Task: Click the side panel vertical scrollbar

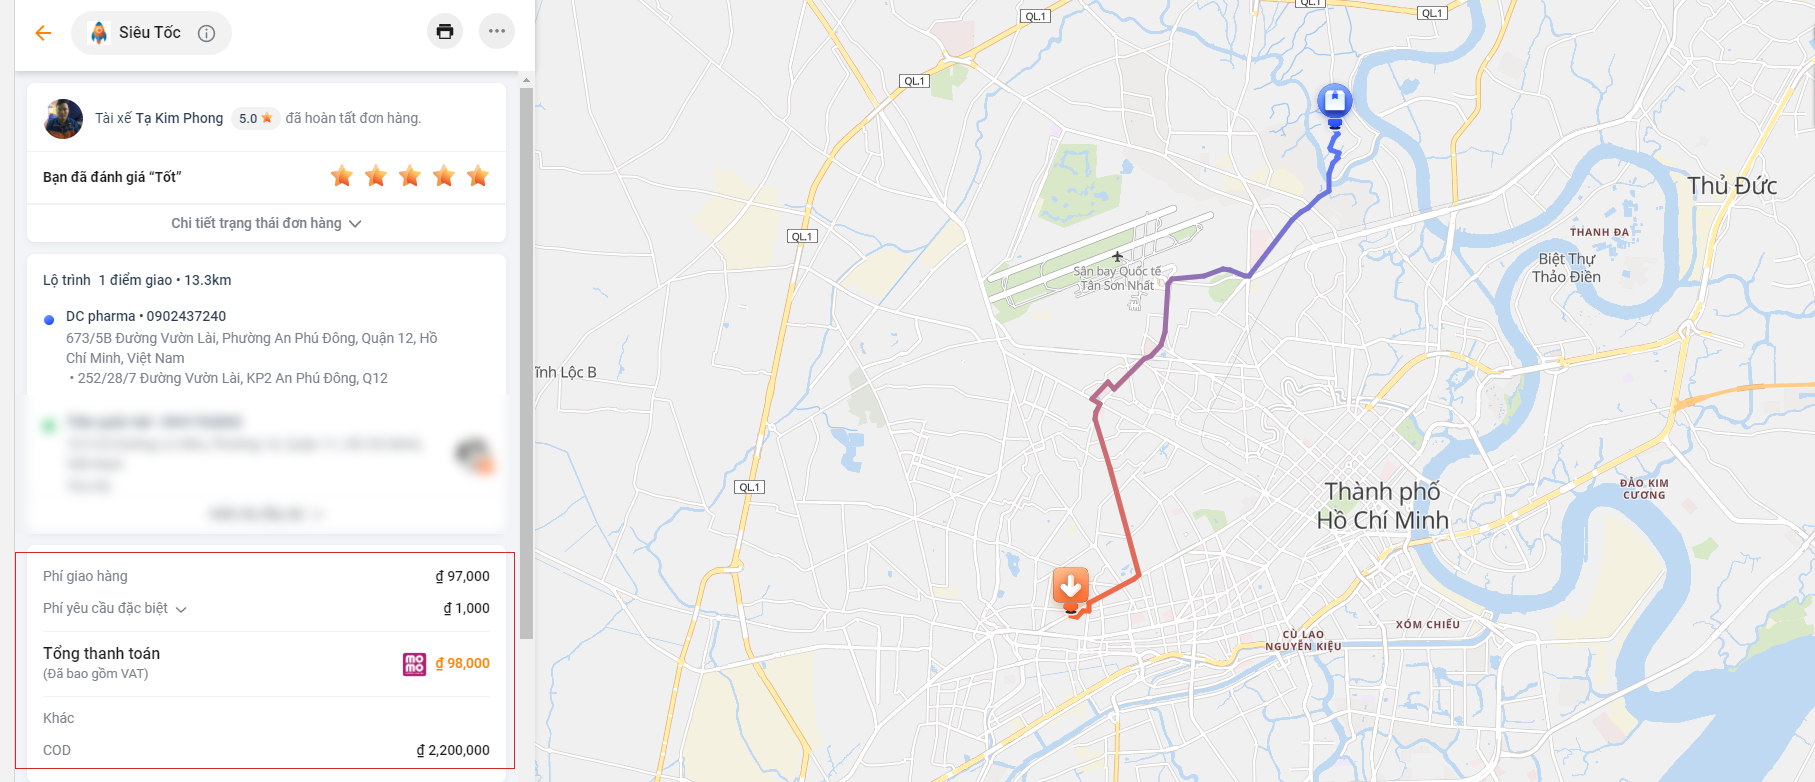Action: (526, 363)
